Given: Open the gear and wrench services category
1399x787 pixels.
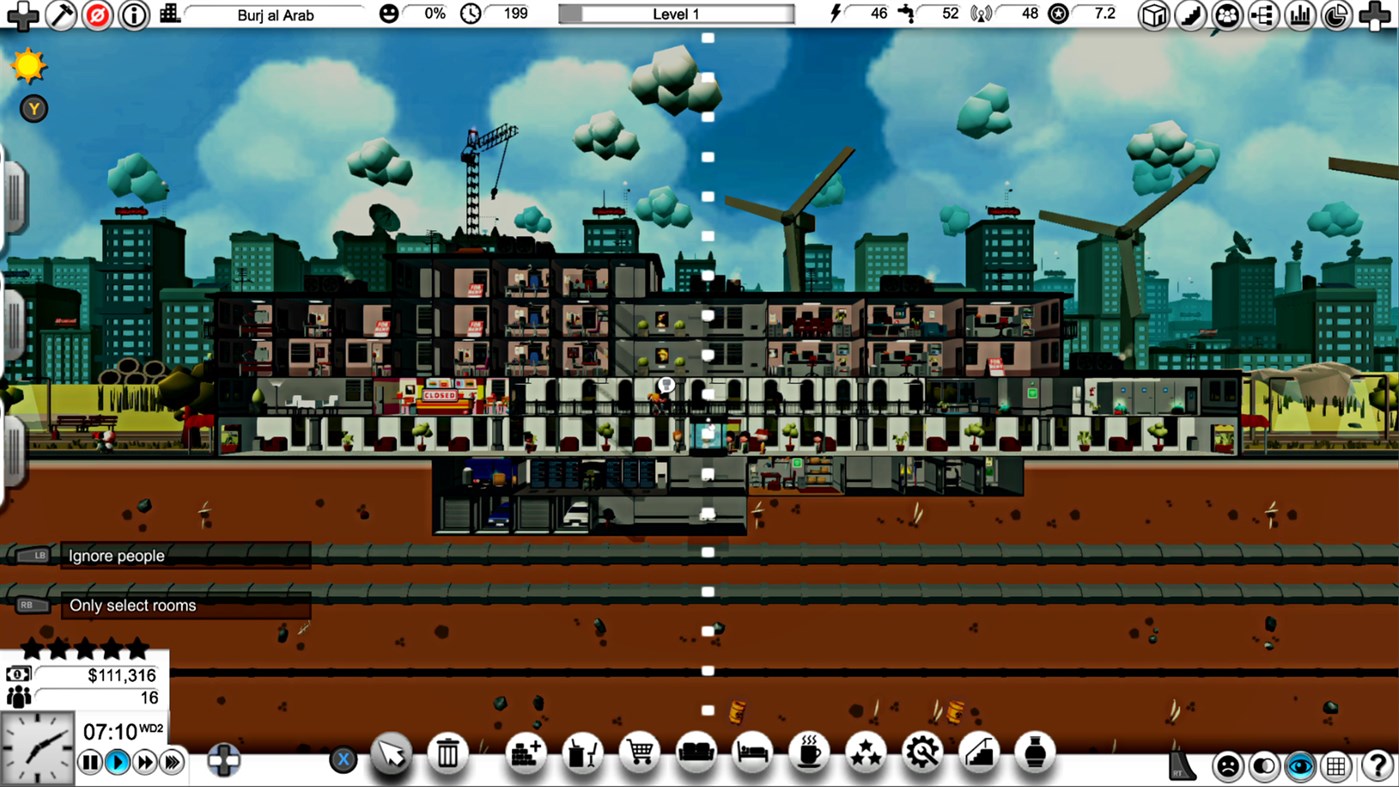Looking at the screenshot, I should point(922,753).
